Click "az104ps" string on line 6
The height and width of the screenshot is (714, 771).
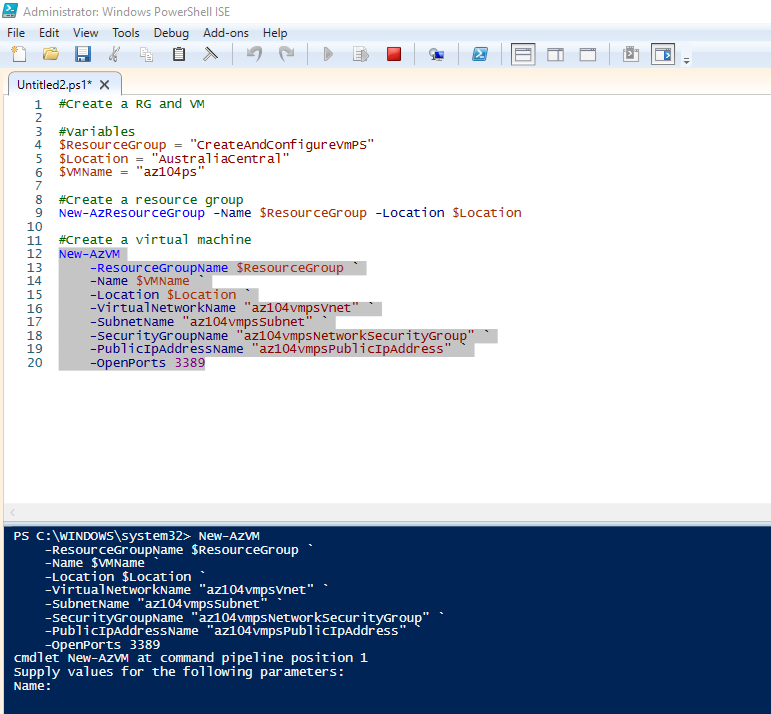click(170, 172)
